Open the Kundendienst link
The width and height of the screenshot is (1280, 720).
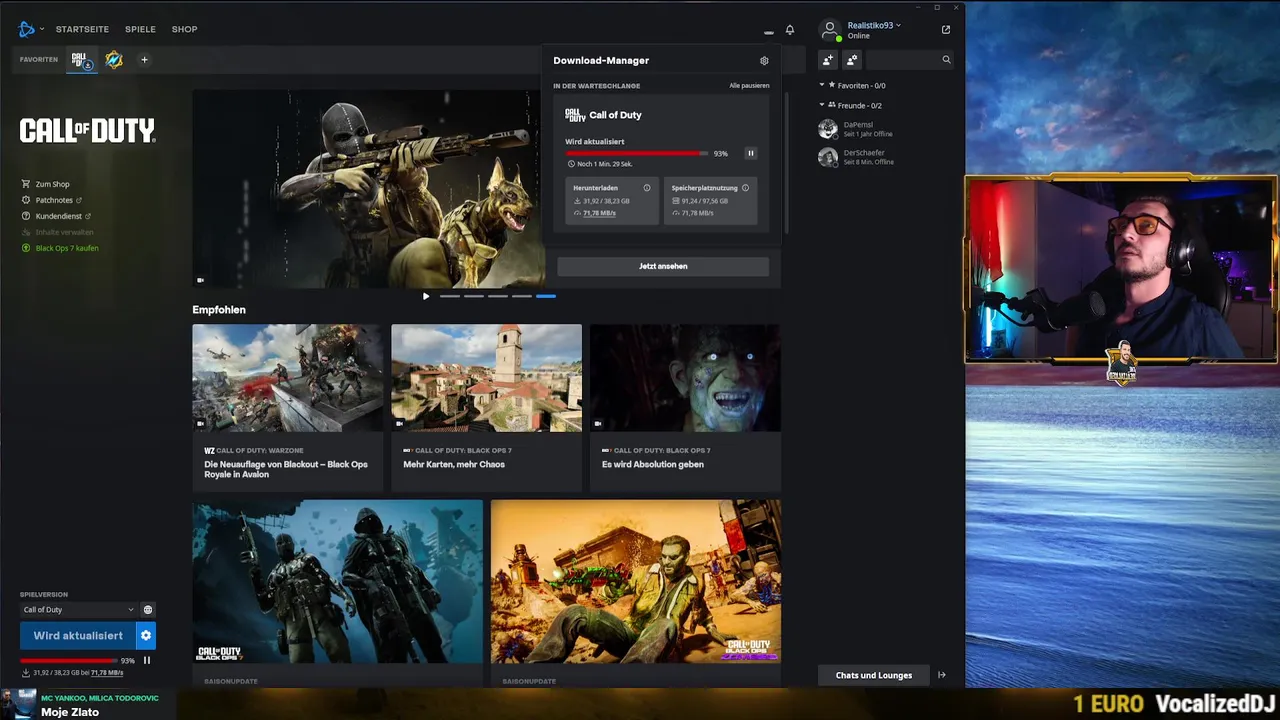(59, 216)
